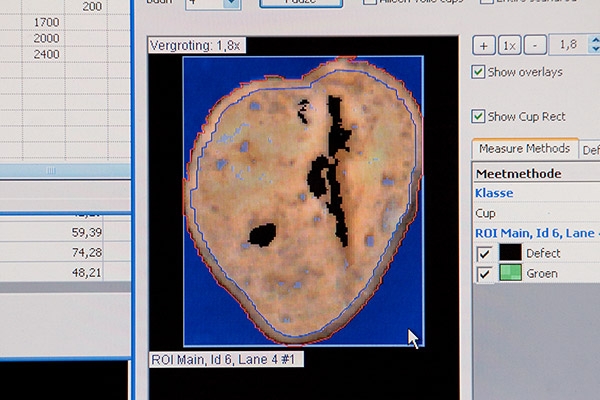Click the zoom out minus button
Screen dimensions: 600x400
pyautogui.click(x=535, y=46)
